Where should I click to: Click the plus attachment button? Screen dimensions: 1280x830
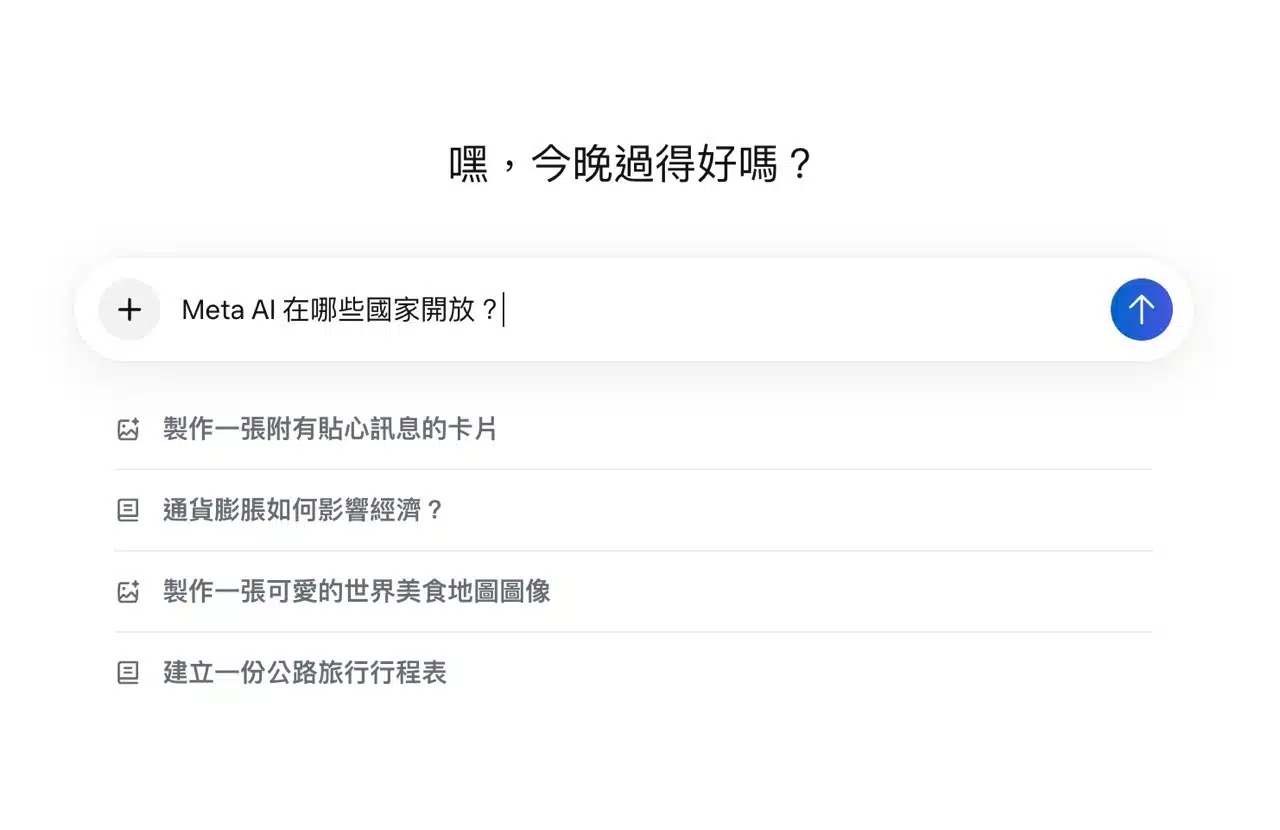tap(129, 310)
